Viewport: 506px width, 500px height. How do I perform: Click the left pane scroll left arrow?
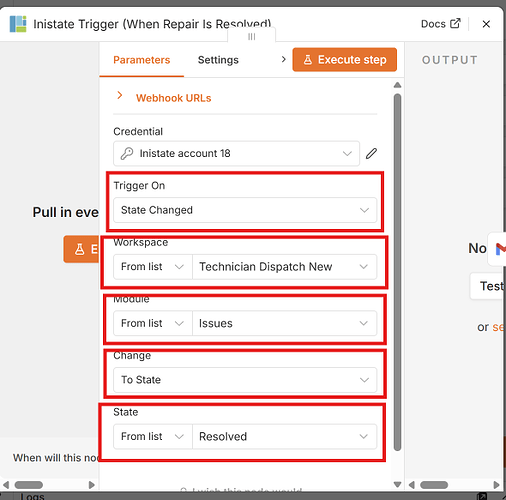[6, 485]
